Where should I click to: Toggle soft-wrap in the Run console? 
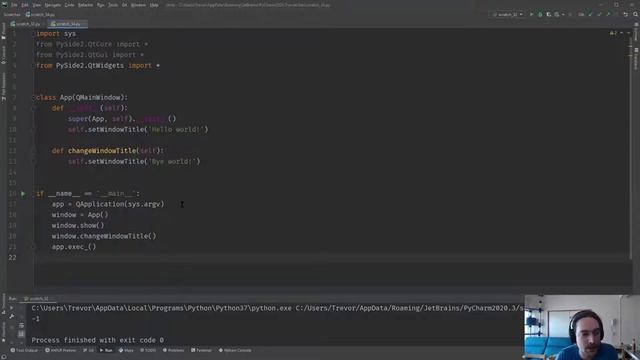pyautogui.click(x=21, y=325)
